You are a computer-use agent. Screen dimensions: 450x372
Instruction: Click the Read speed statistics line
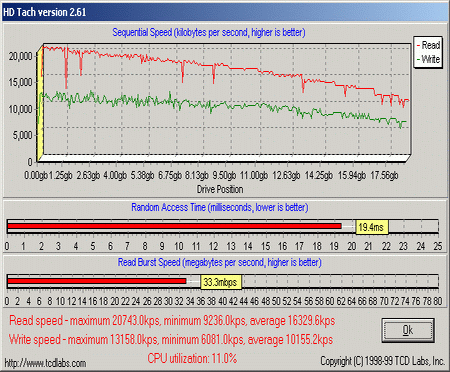pos(172,321)
